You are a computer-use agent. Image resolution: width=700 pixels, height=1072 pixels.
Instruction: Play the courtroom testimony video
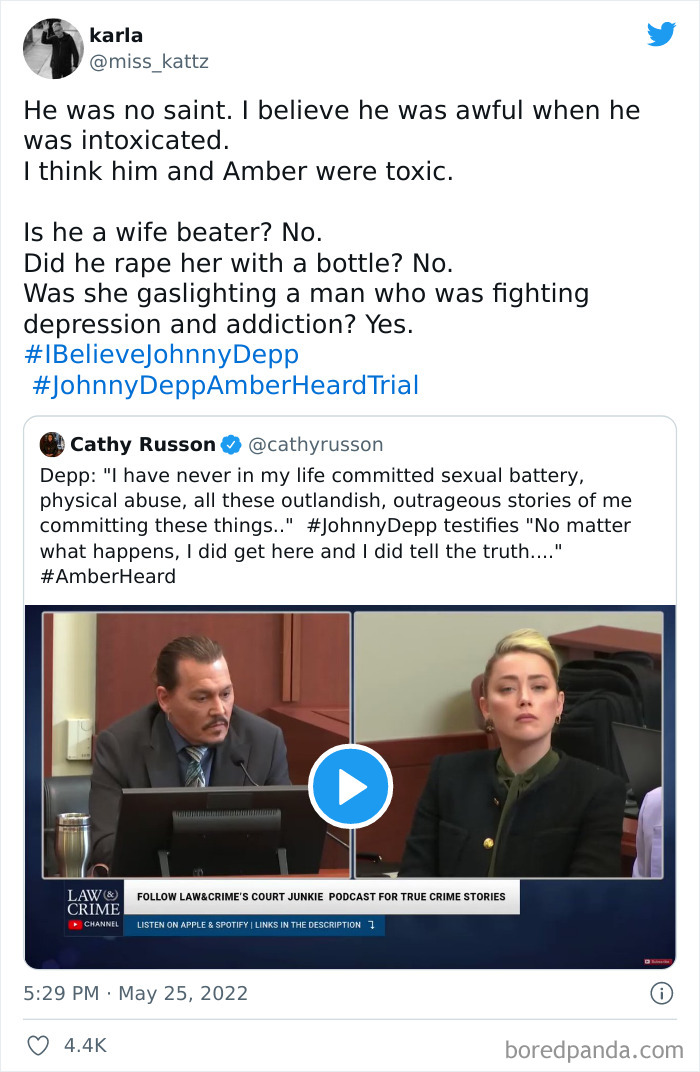pyautogui.click(x=350, y=787)
